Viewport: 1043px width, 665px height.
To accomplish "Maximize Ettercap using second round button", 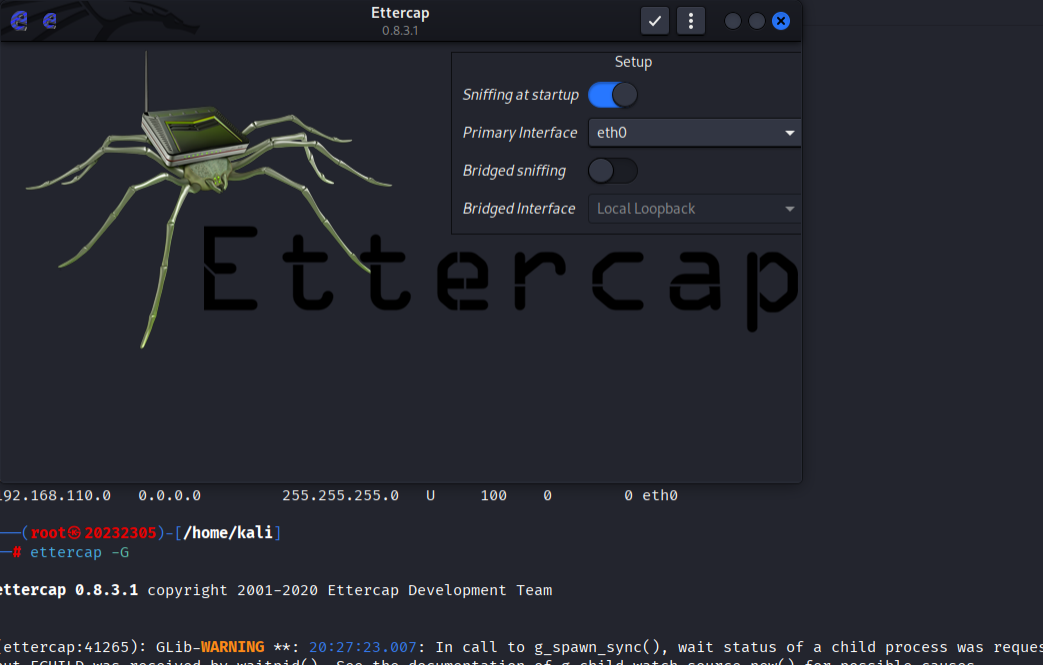I will pos(757,21).
